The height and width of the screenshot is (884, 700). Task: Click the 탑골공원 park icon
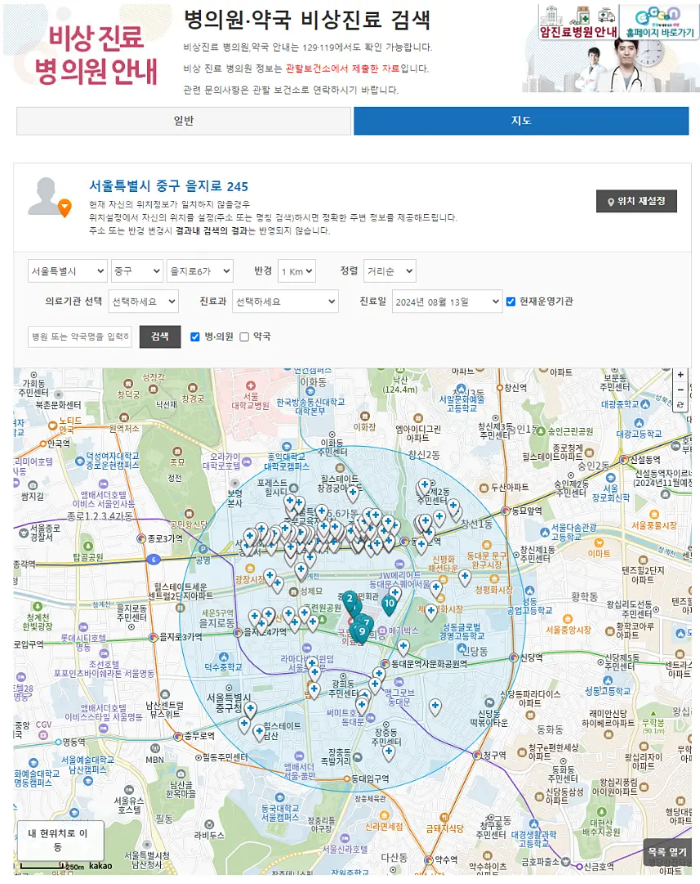pos(88,546)
